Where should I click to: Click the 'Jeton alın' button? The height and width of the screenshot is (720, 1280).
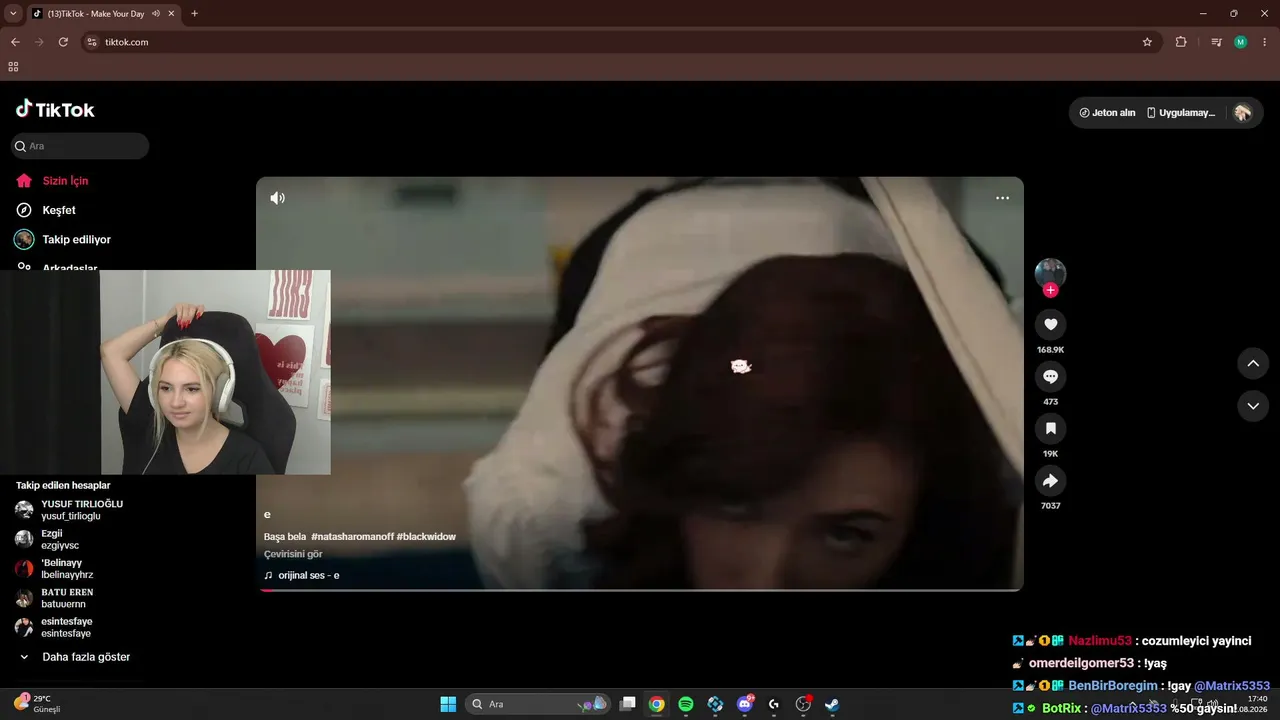(1107, 113)
